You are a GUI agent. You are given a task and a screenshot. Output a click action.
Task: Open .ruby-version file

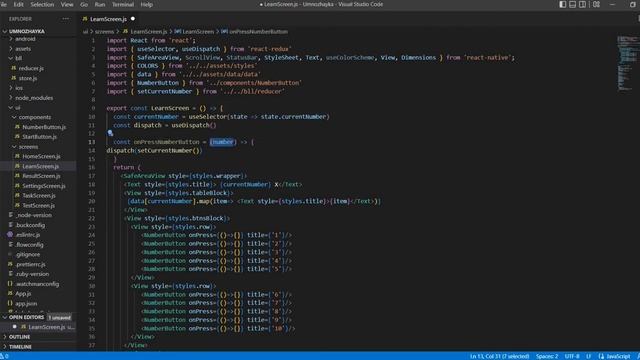38,274
